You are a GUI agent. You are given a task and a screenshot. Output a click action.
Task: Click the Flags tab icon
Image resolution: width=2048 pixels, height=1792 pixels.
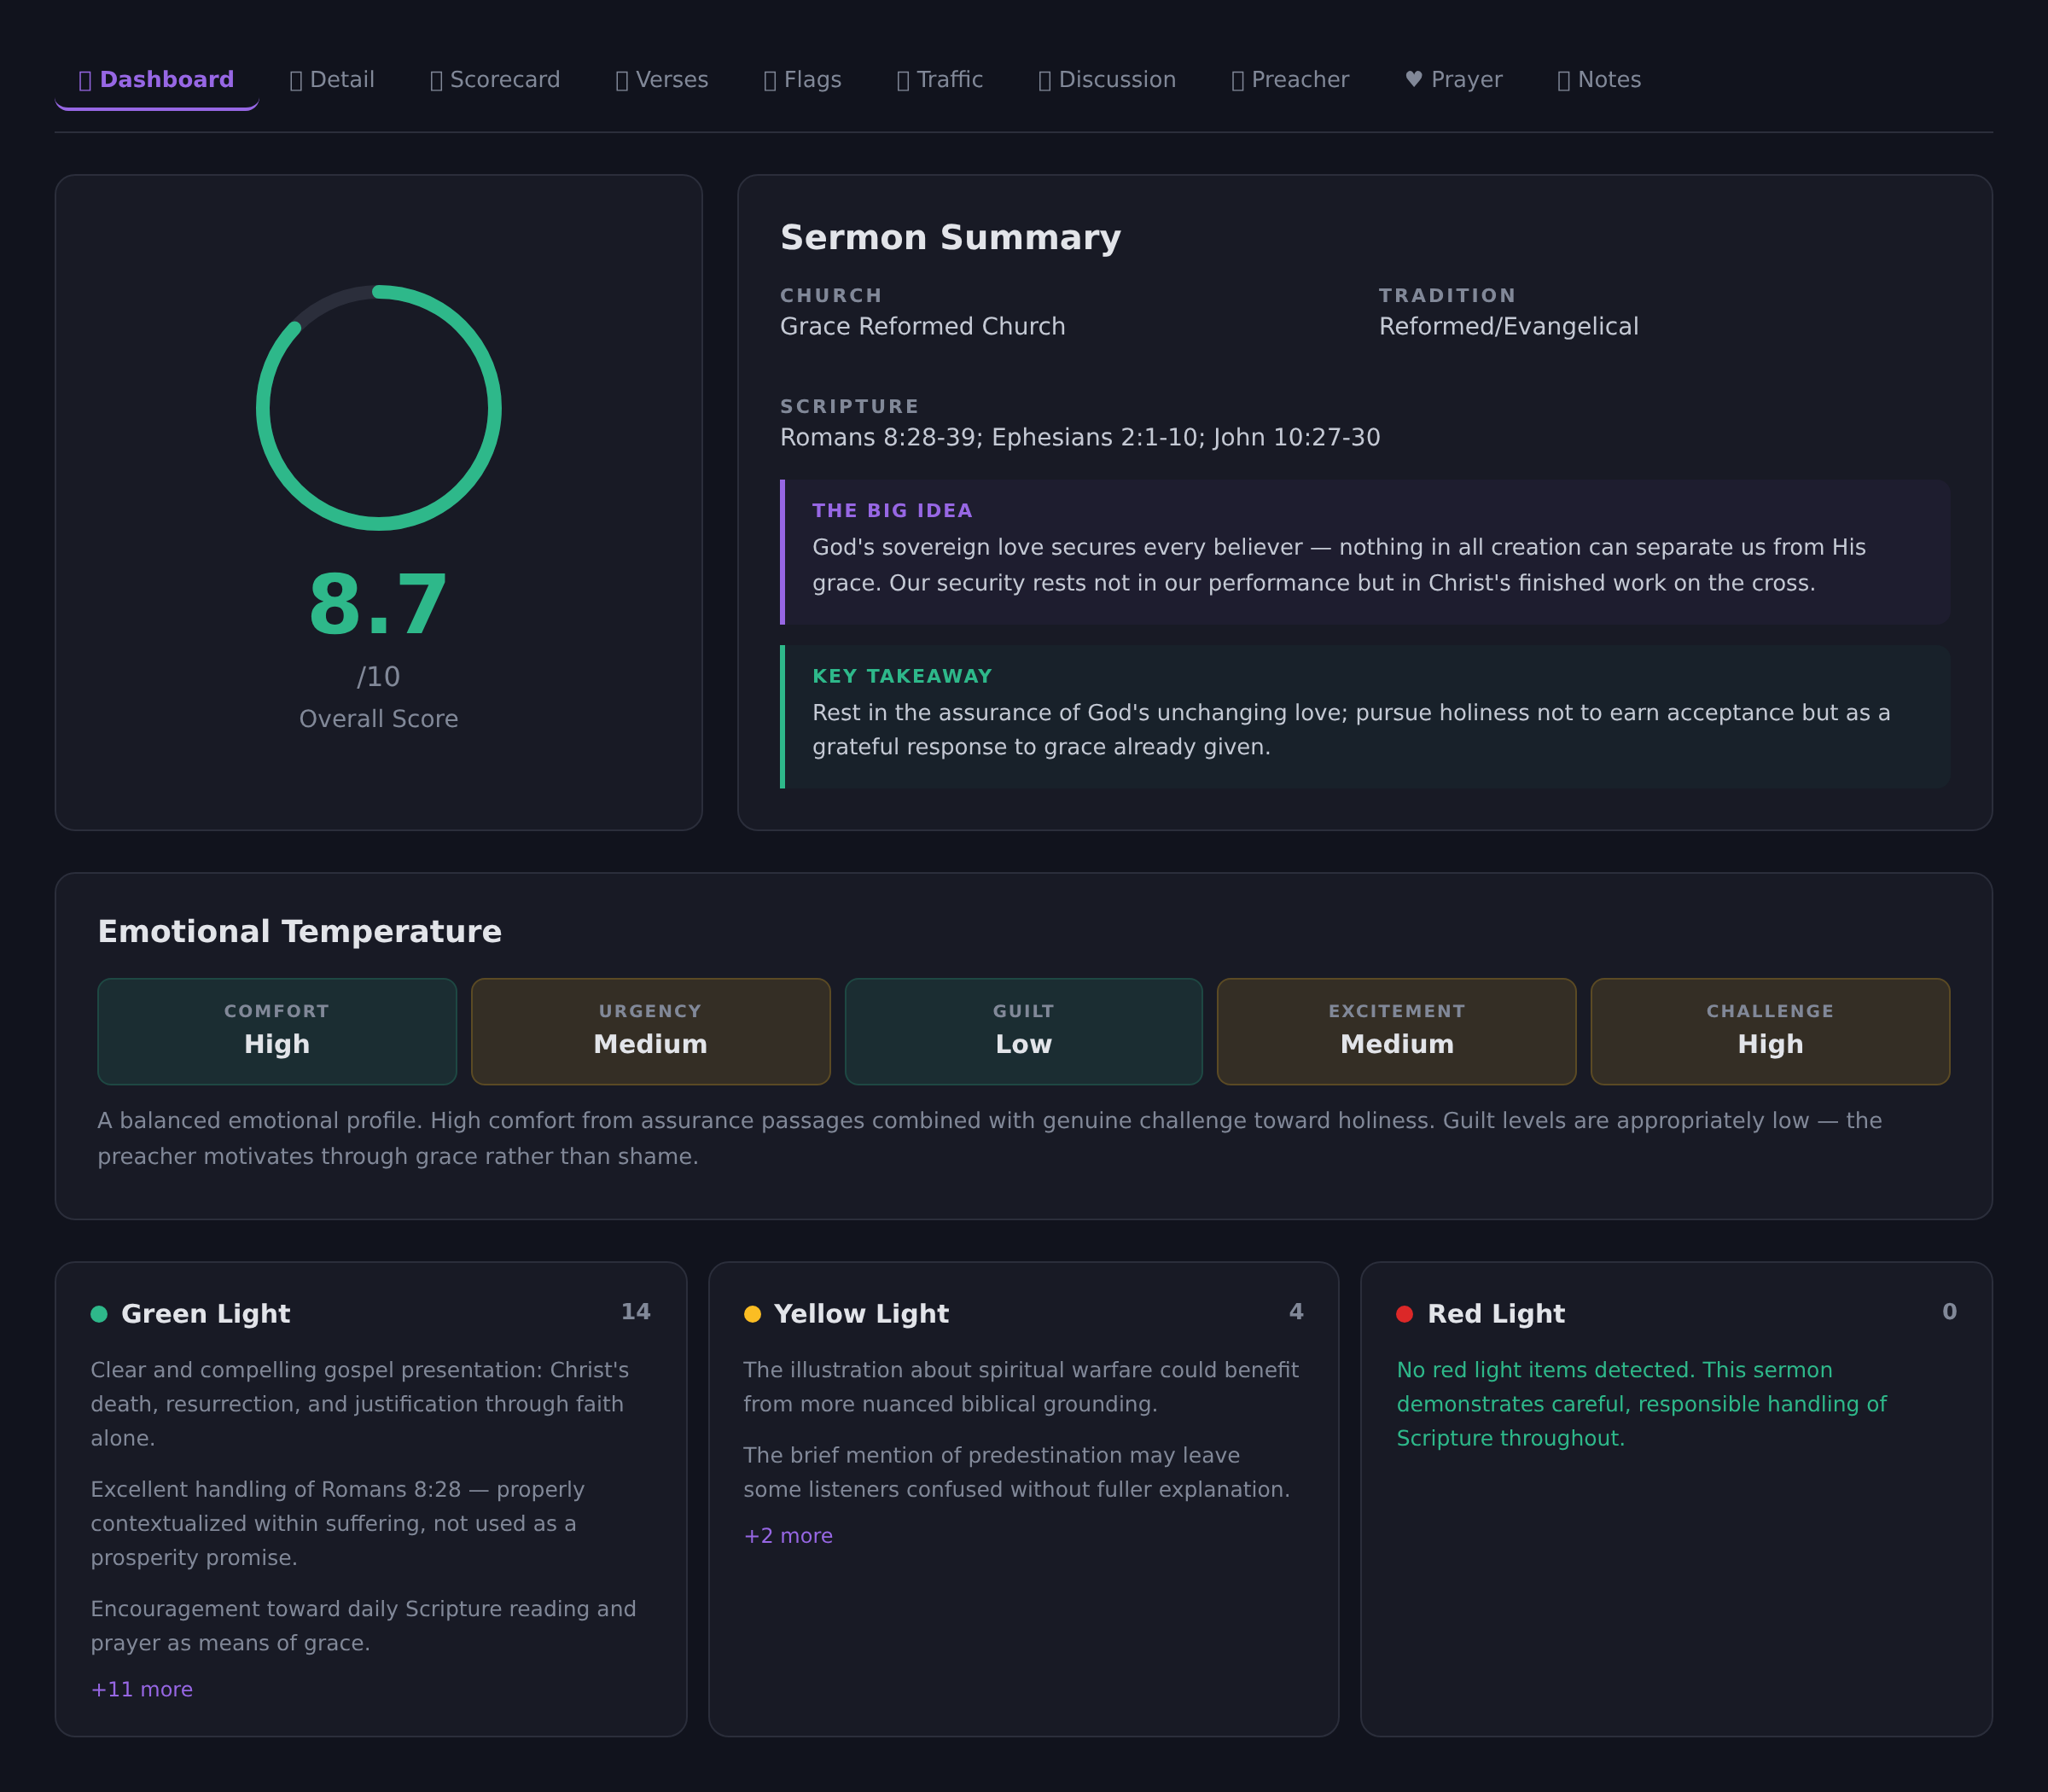tap(770, 80)
